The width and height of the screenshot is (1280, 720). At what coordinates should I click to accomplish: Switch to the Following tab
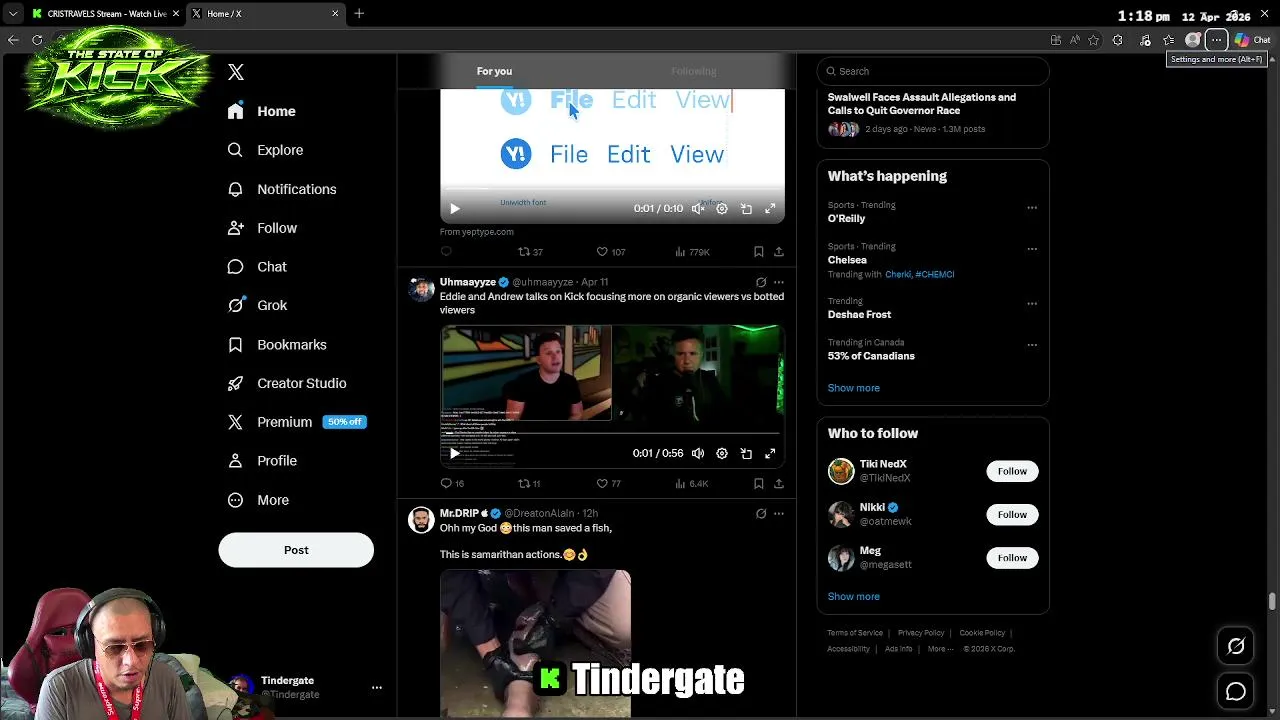694,71
